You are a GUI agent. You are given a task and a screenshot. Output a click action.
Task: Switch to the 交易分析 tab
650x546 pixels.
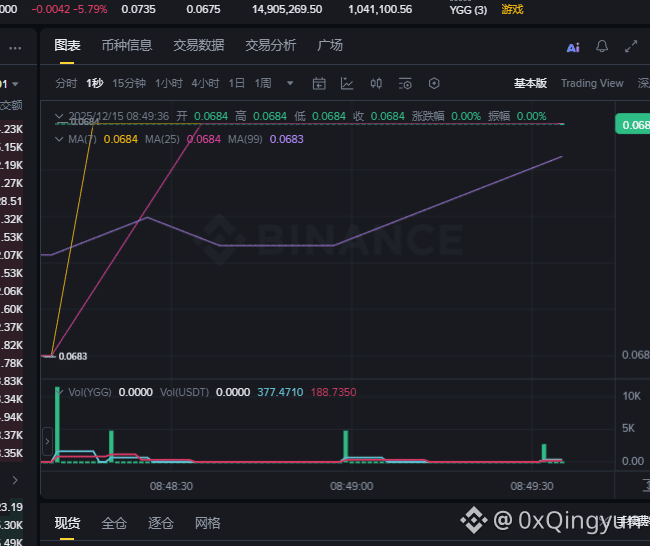click(x=271, y=46)
